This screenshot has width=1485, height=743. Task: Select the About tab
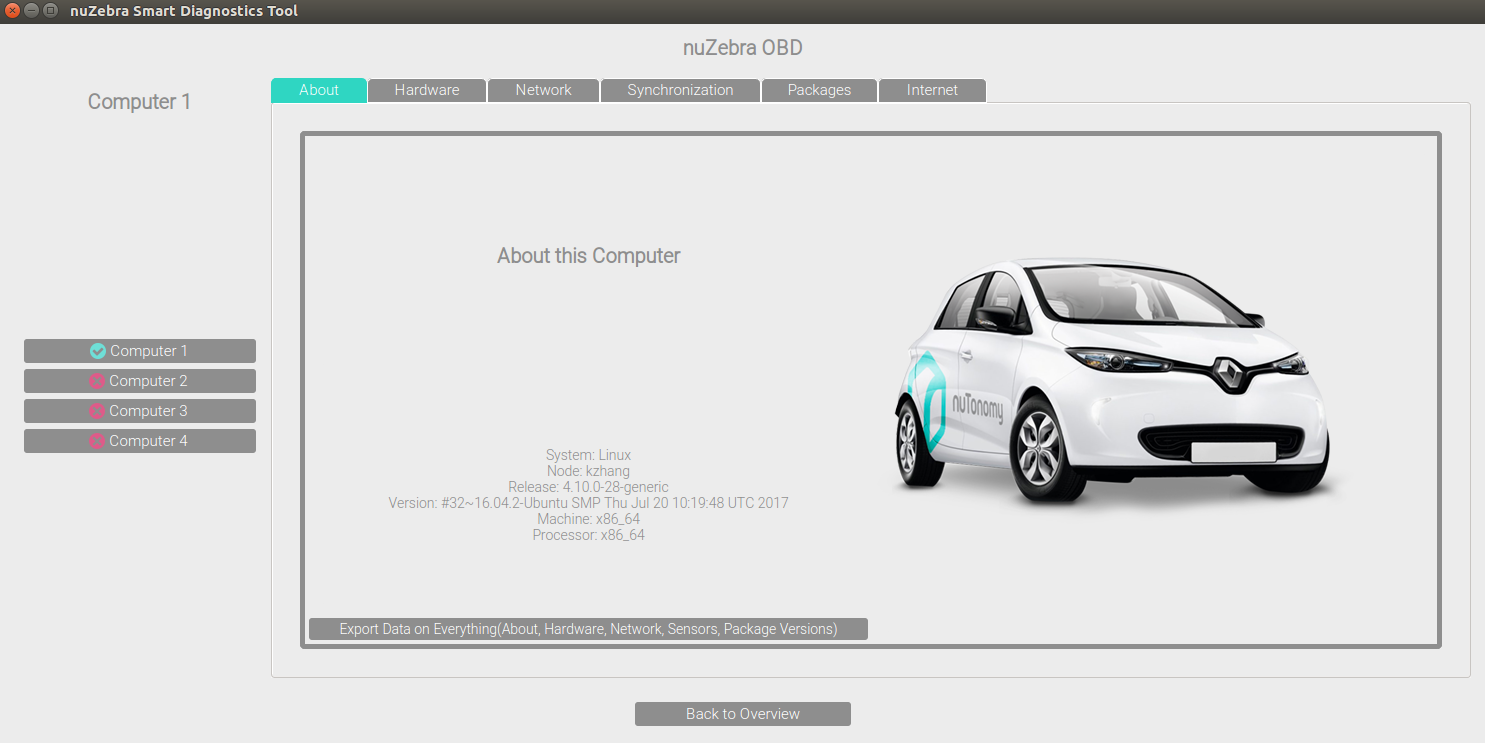pyautogui.click(x=319, y=90)
